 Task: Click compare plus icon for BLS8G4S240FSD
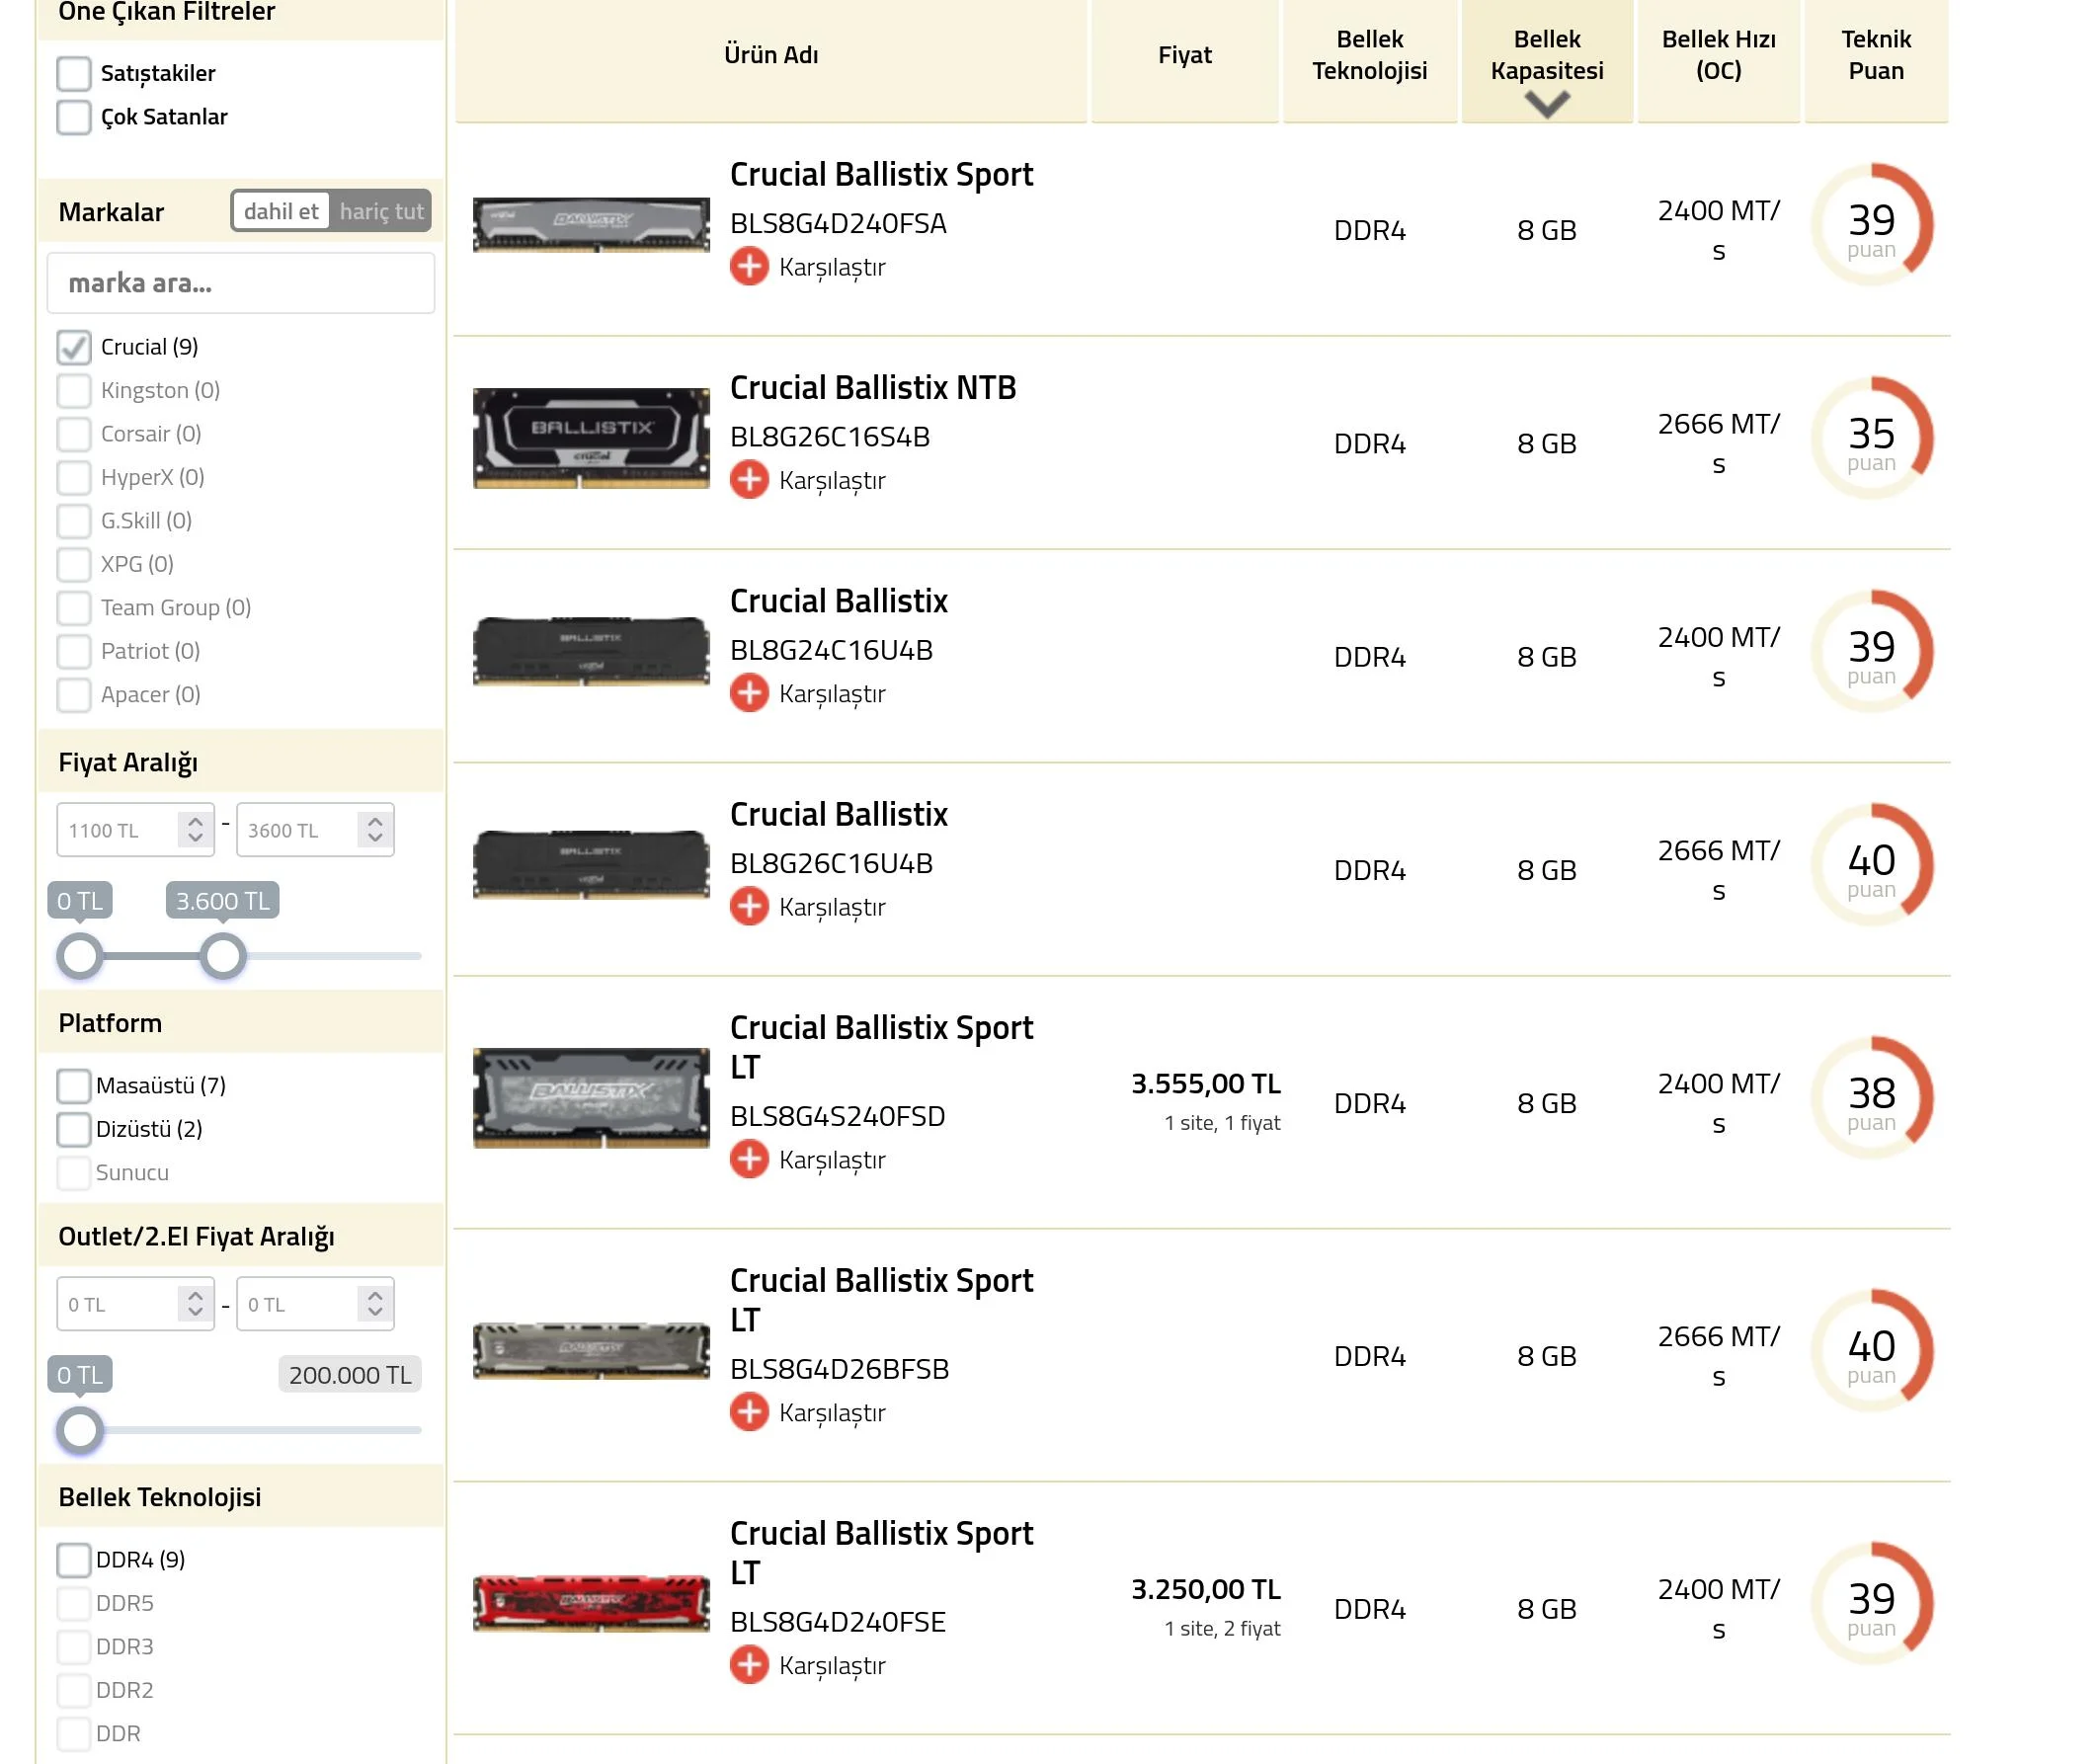[748, 1160]
